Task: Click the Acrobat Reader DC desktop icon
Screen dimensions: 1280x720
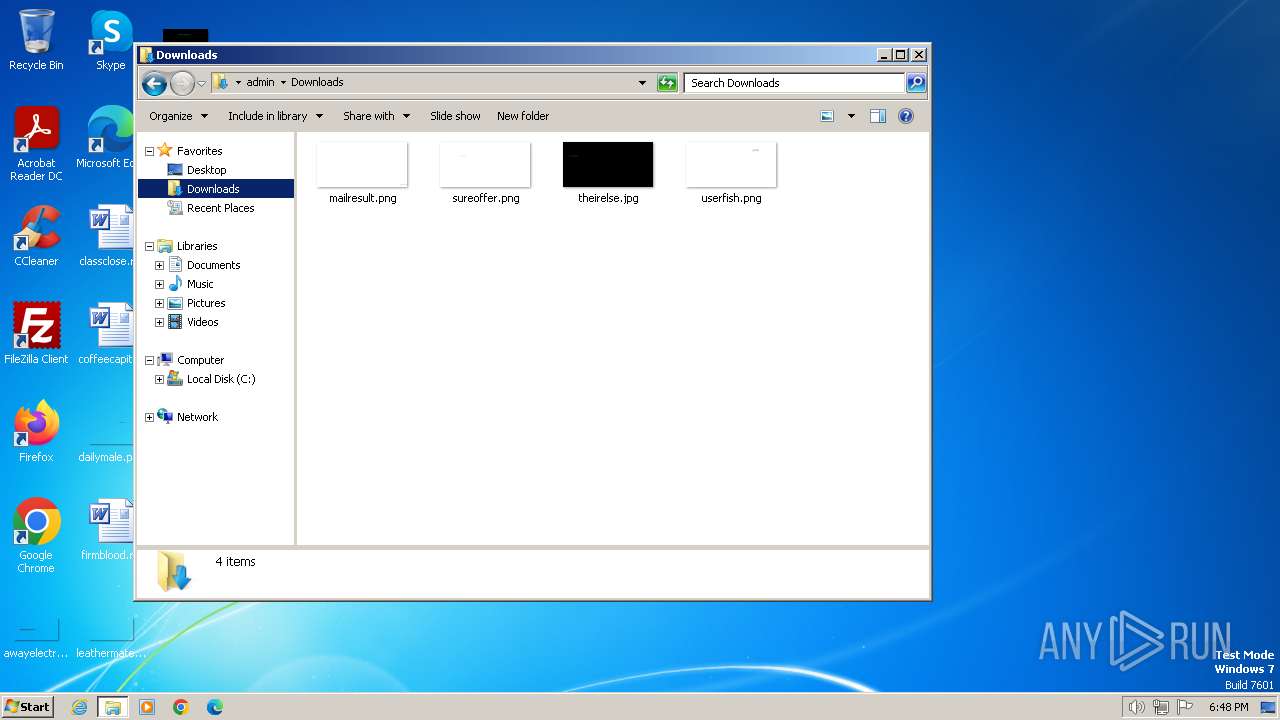Action: 36,144
